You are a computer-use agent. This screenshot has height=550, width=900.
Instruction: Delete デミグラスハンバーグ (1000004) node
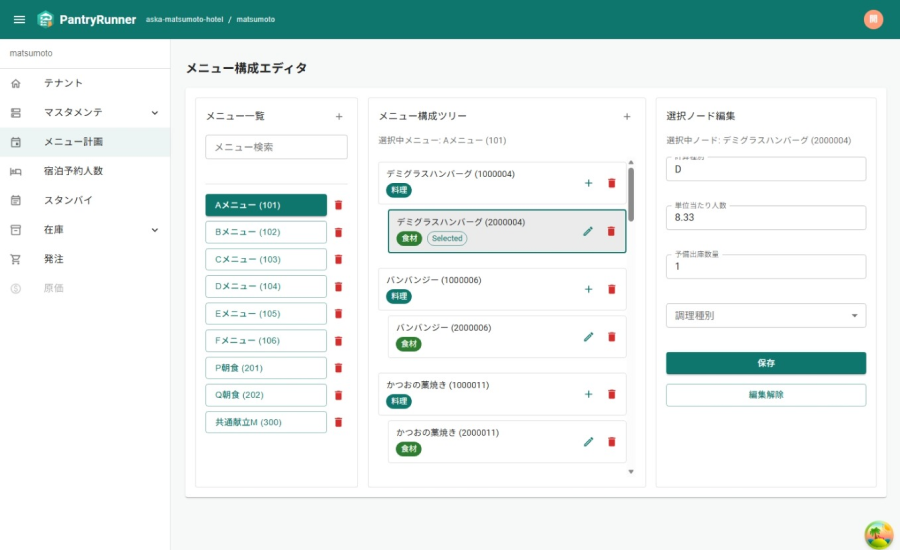pyautogui.click(x=612, y=183)
